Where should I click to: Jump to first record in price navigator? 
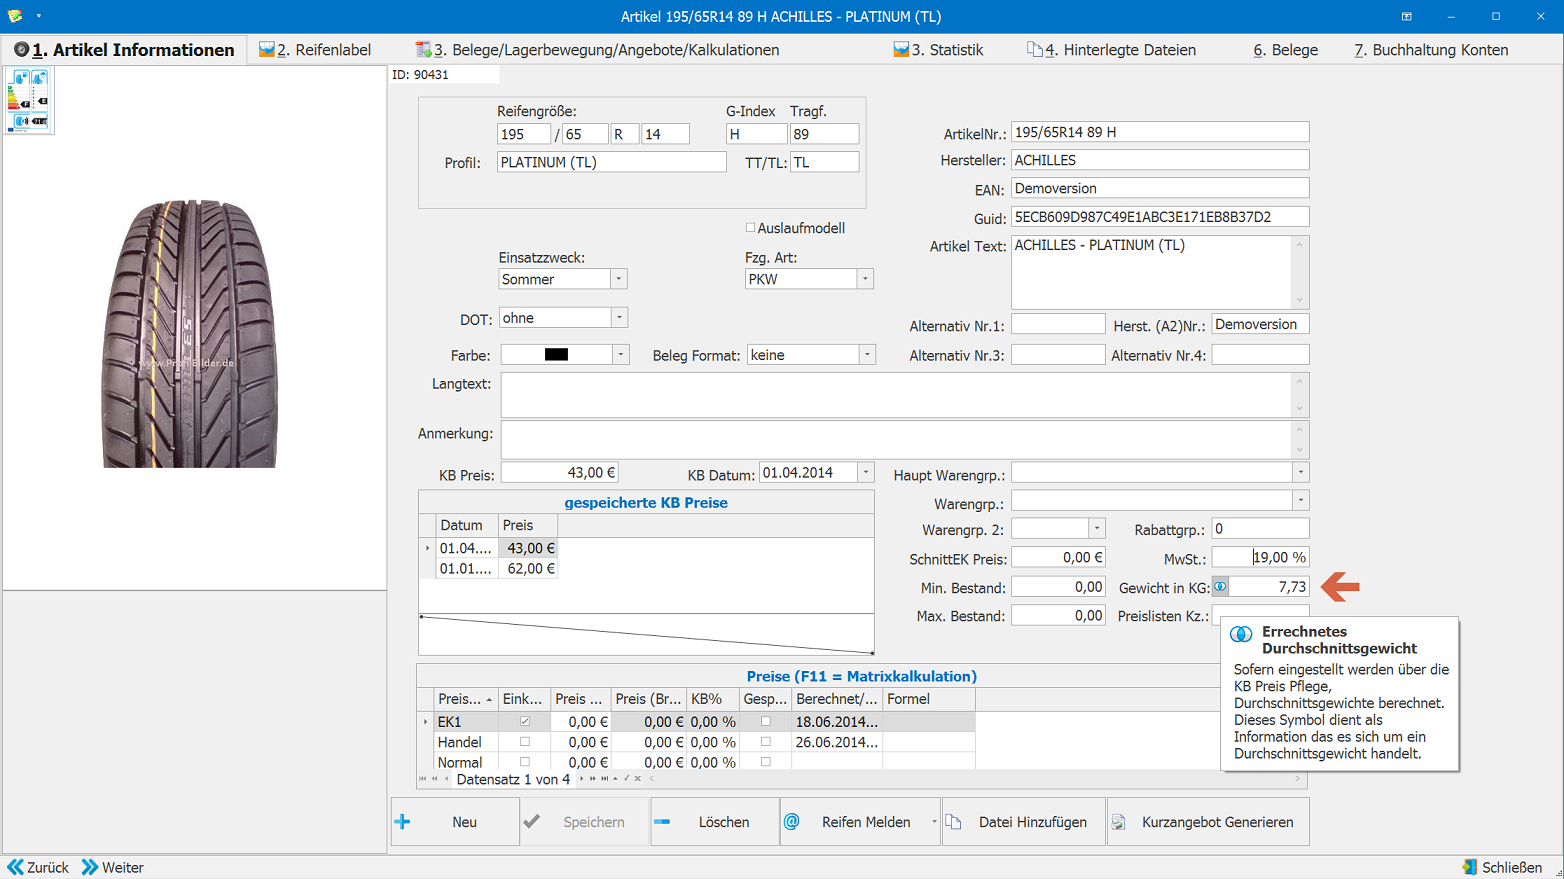click(x=423, y=779)
